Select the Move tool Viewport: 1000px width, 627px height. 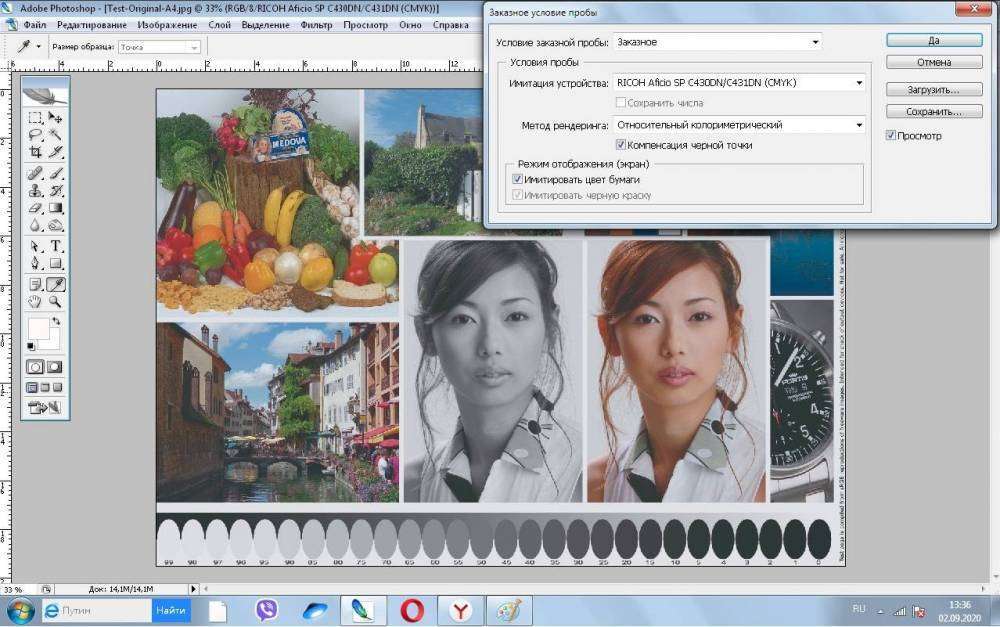56,118
